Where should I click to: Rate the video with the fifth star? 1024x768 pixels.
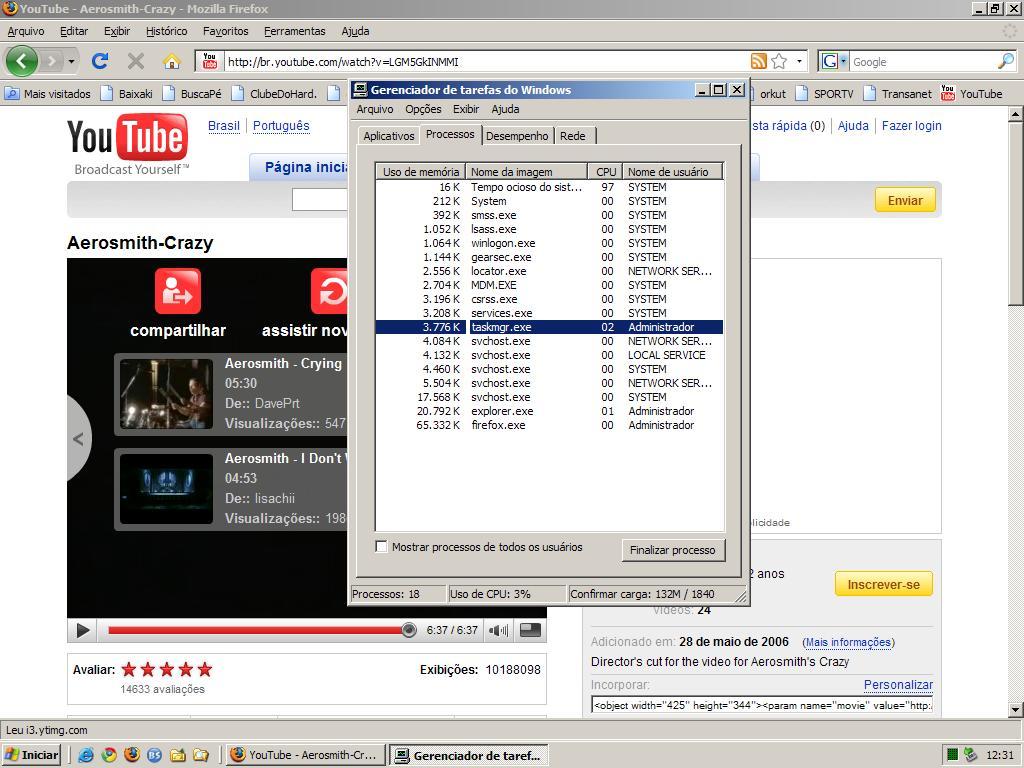tap(205, 669)
